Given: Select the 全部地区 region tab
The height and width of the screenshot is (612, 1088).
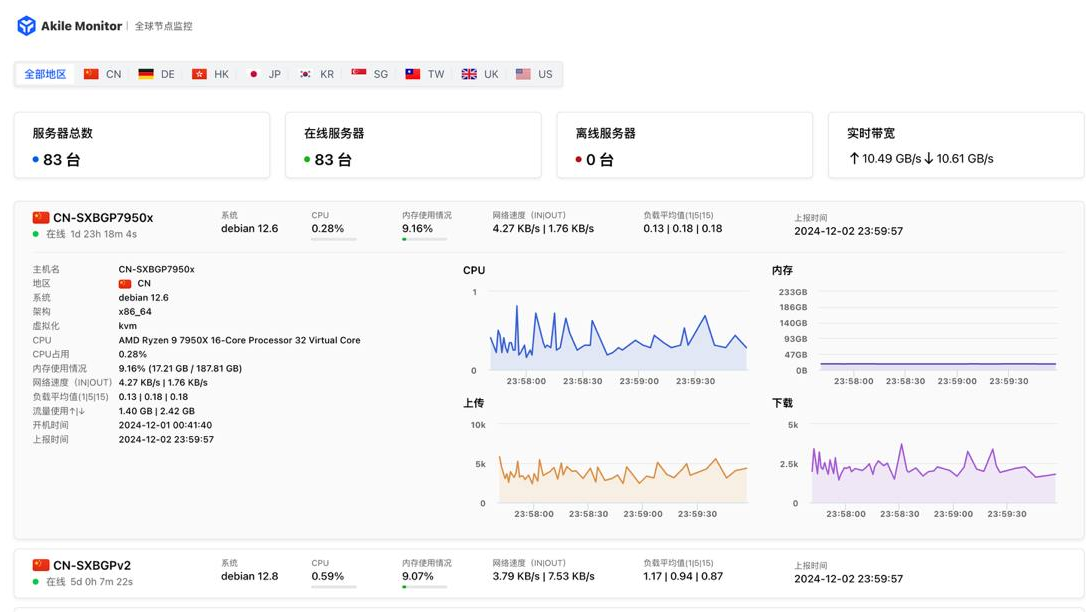Looking at the screenshot, I should (x=45, y=74).
